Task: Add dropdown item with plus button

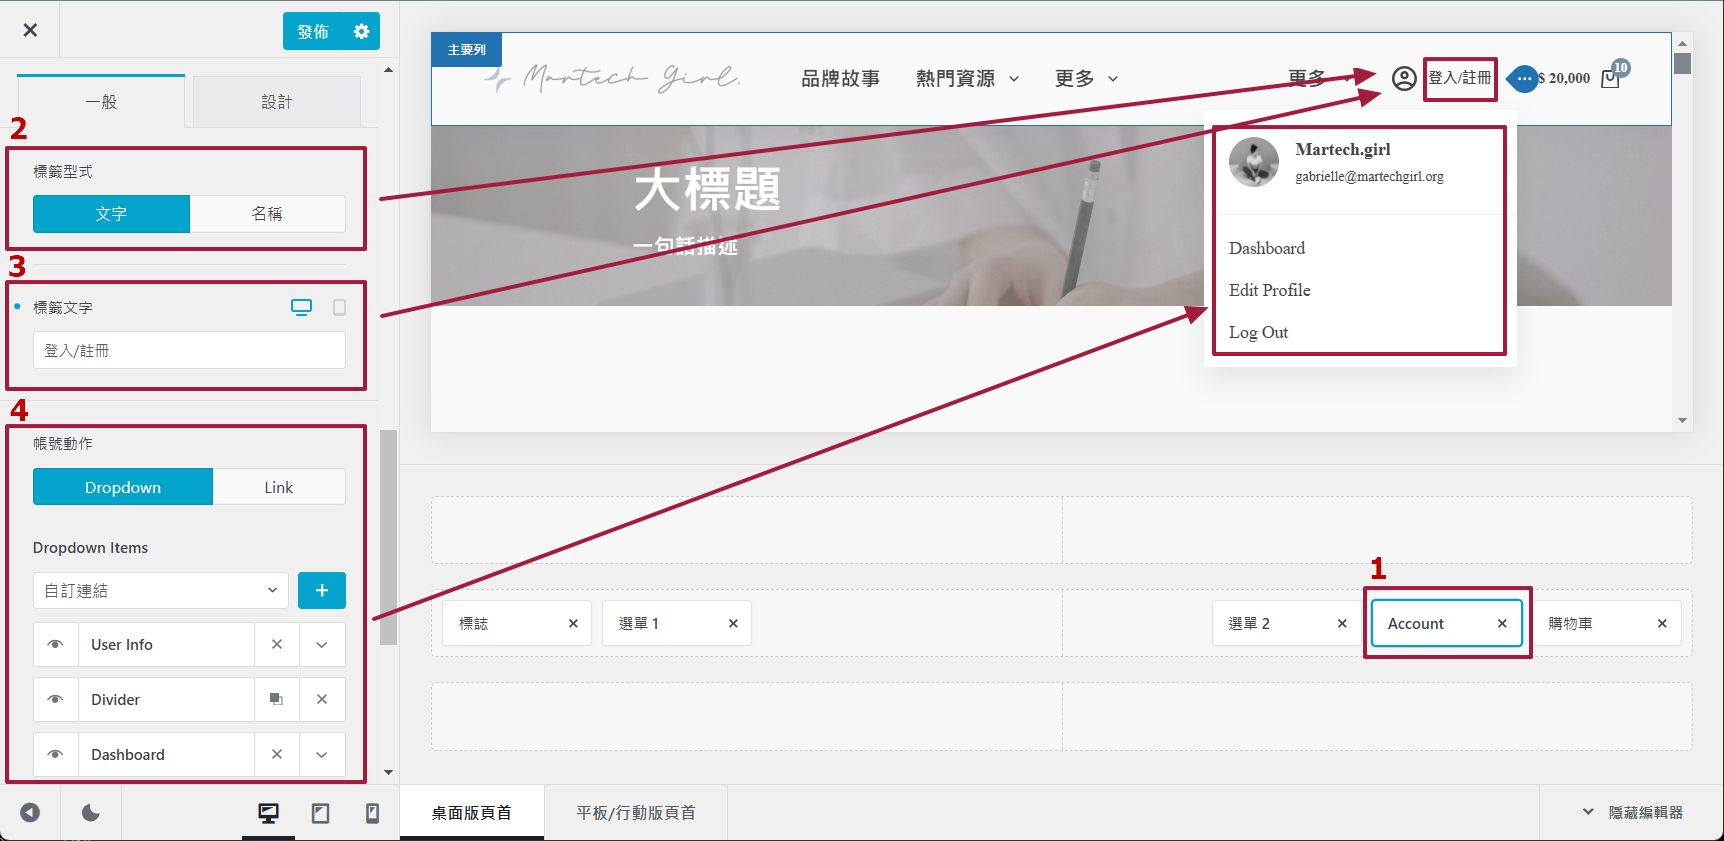Action: coord(322,590)
